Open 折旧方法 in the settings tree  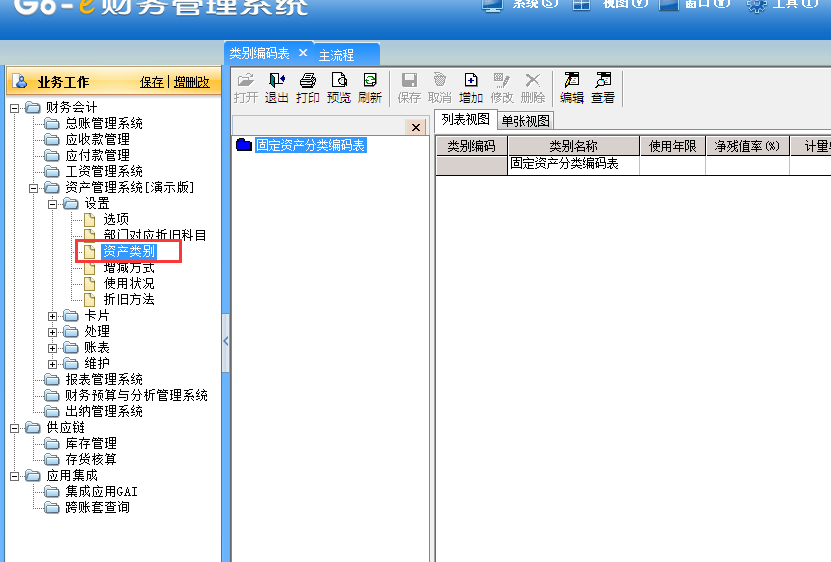[x=129, y=300]
